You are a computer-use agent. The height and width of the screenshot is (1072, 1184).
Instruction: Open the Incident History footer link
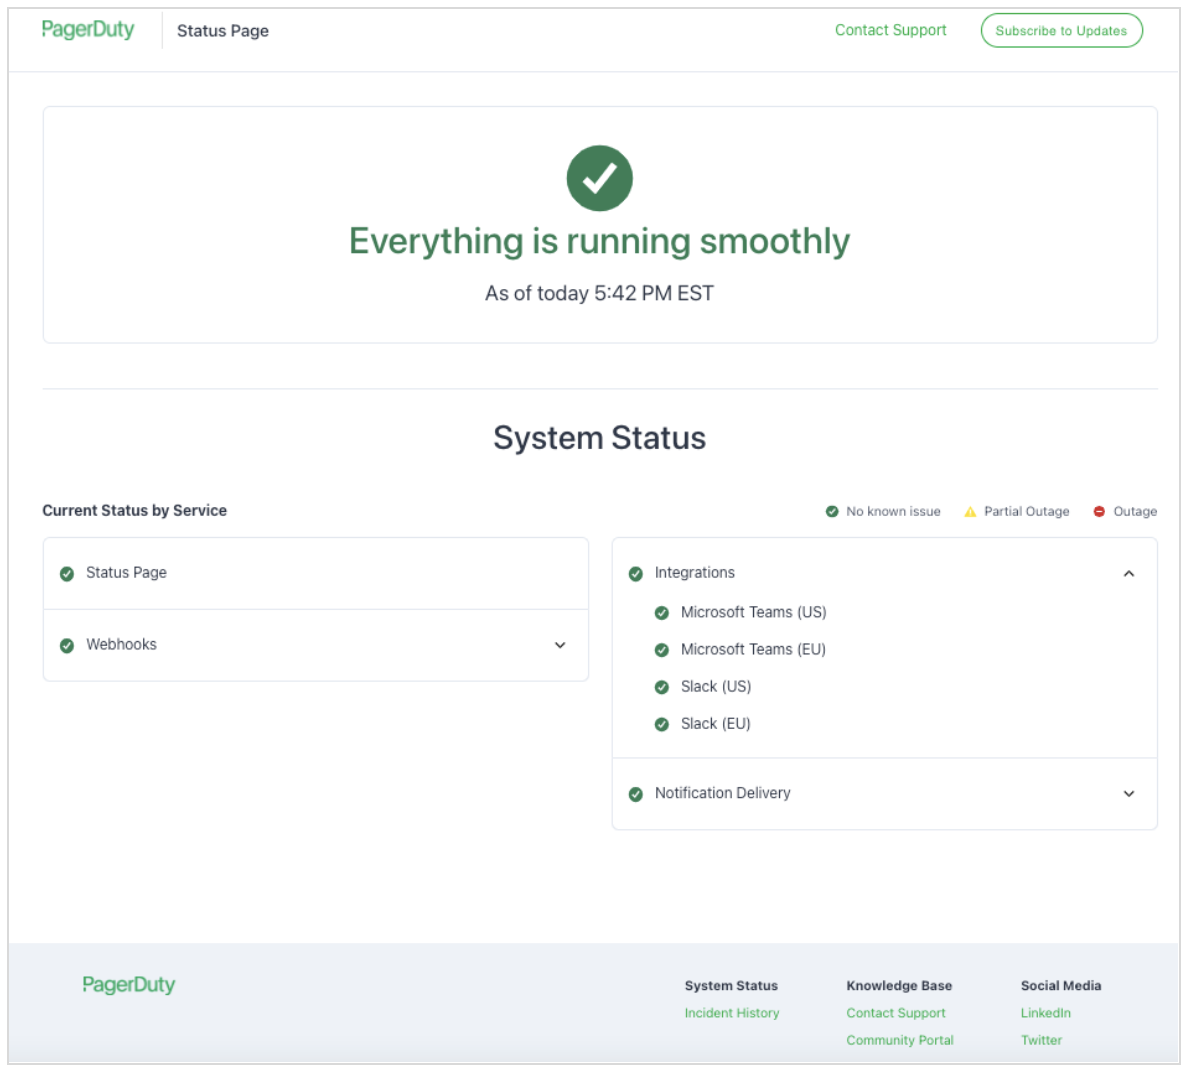point(732,1013)
